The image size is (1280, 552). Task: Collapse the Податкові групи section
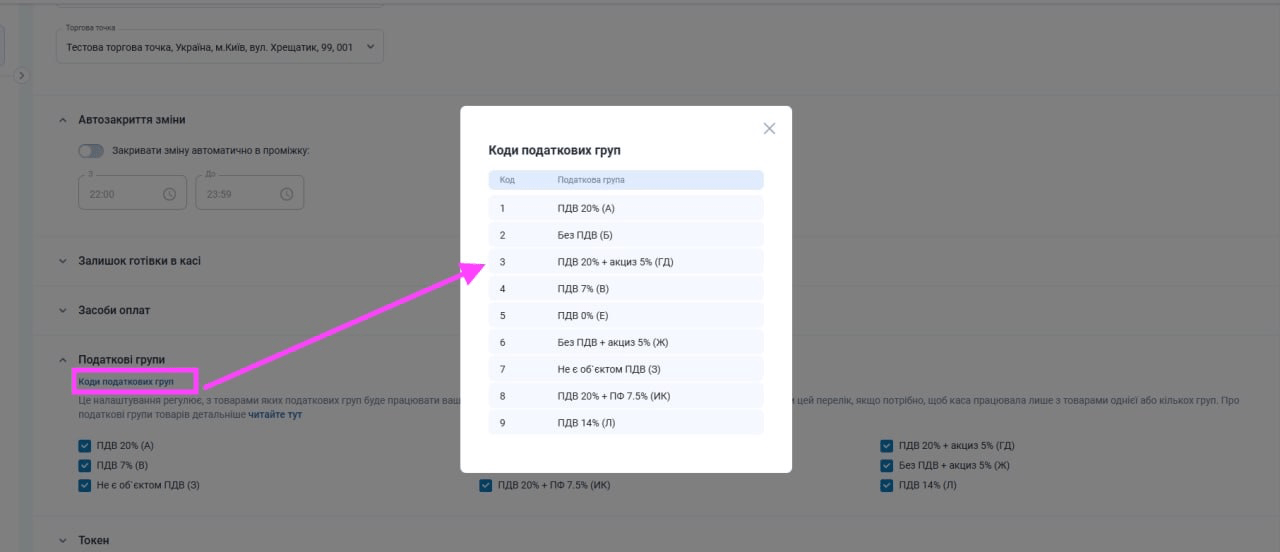(63, 360)
